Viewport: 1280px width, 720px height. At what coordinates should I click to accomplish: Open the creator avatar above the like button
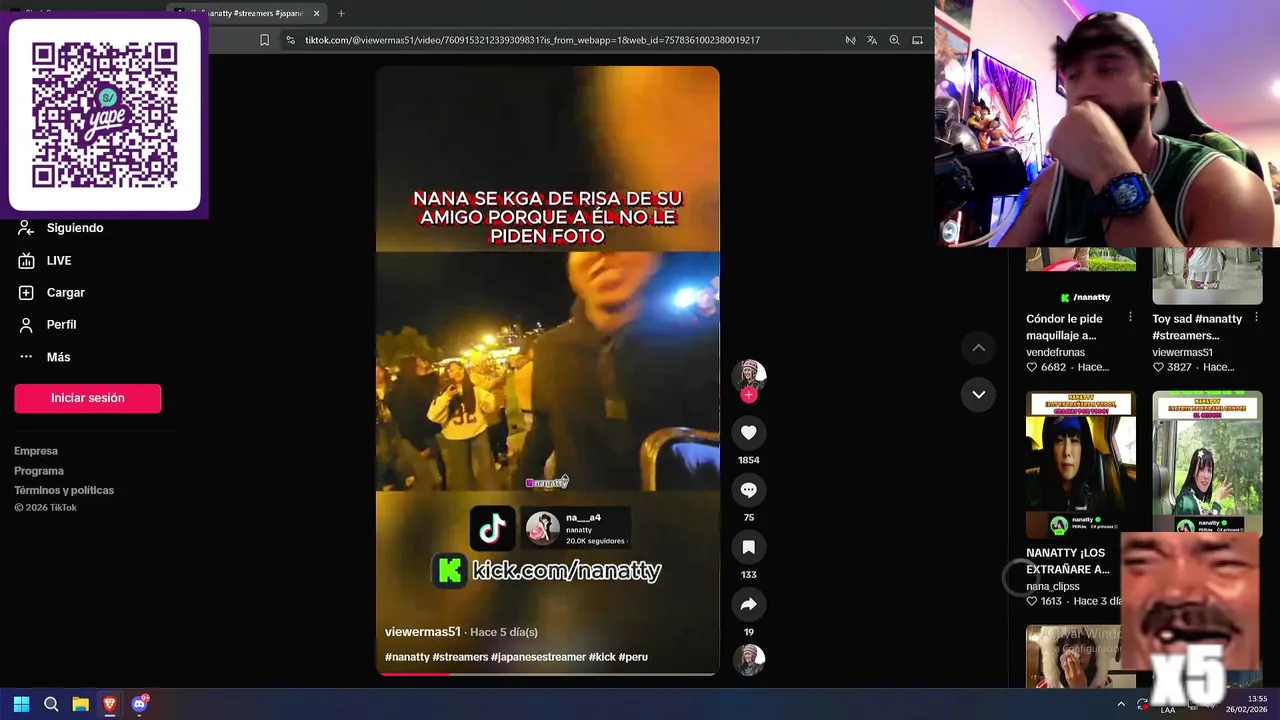tap(748, 375)
